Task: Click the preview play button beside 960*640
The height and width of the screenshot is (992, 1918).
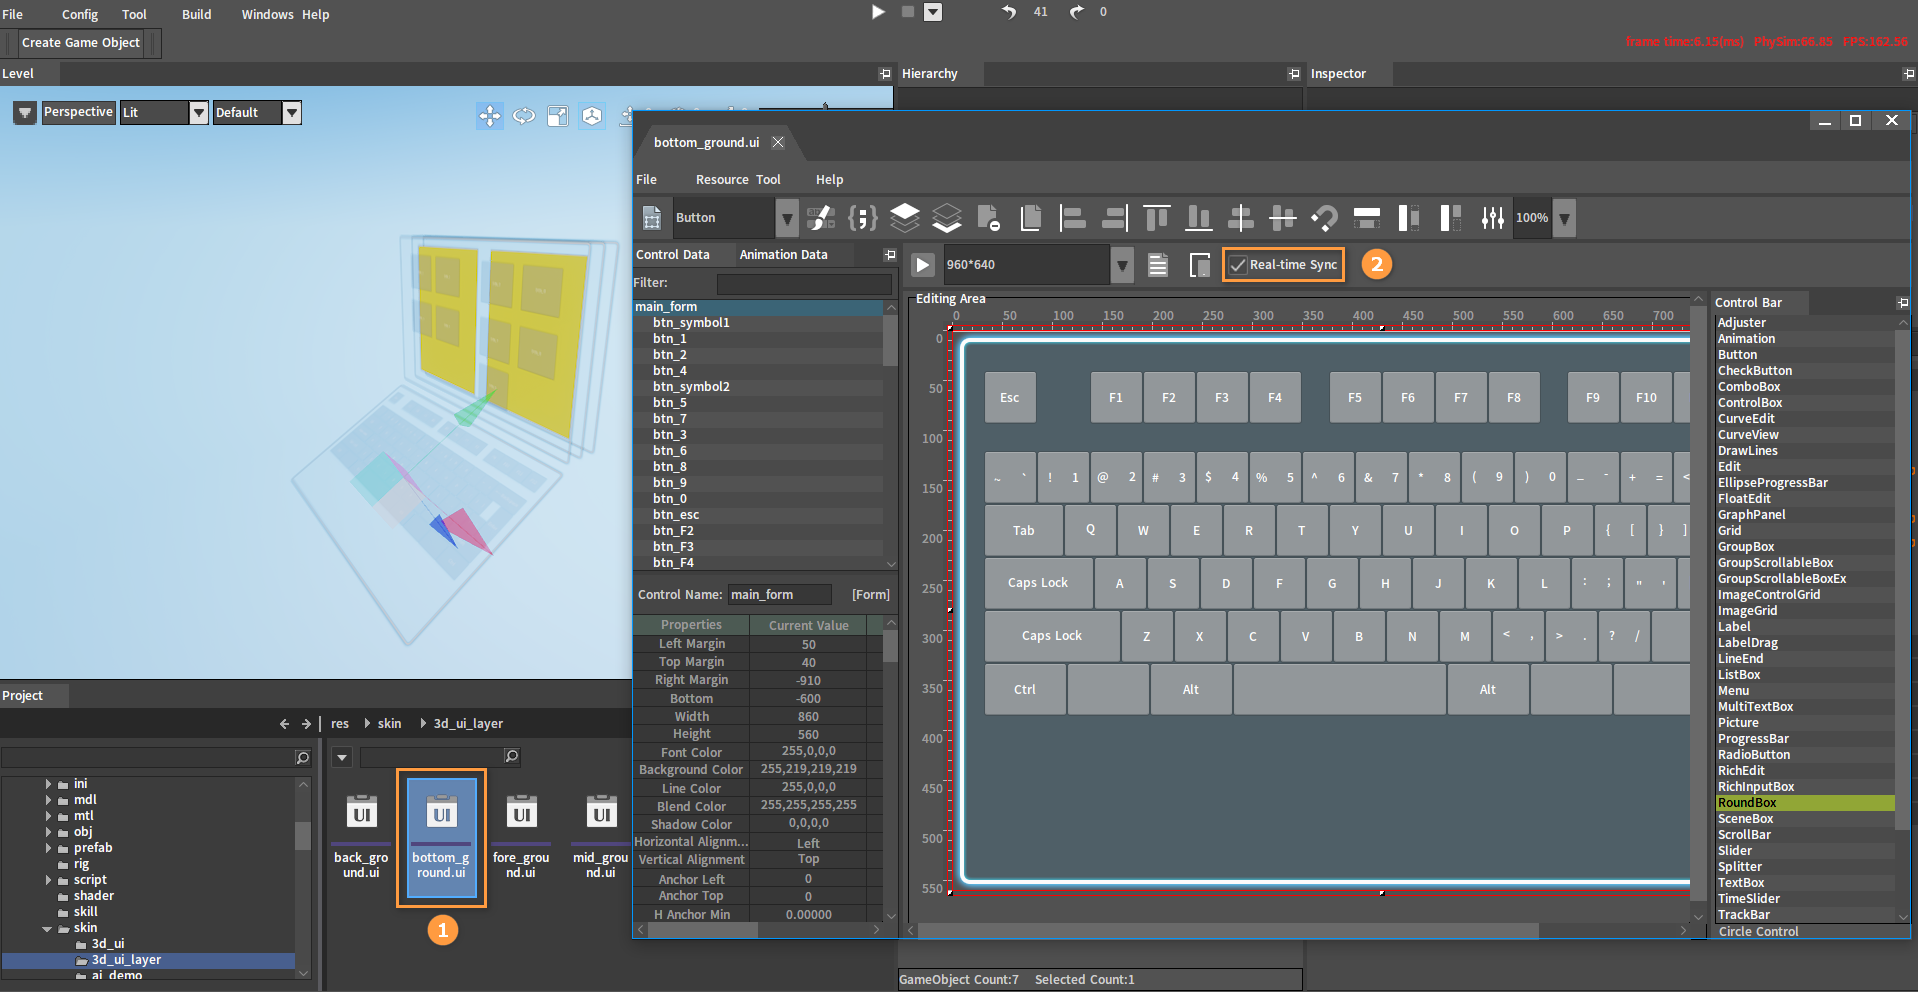Action: click(x=923, y=265)
